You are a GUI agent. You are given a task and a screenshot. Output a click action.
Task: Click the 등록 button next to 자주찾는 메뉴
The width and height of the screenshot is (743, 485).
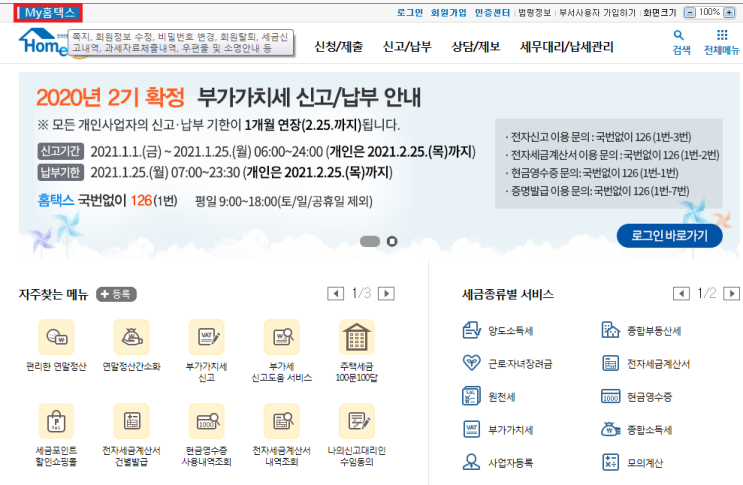[117, 294]
